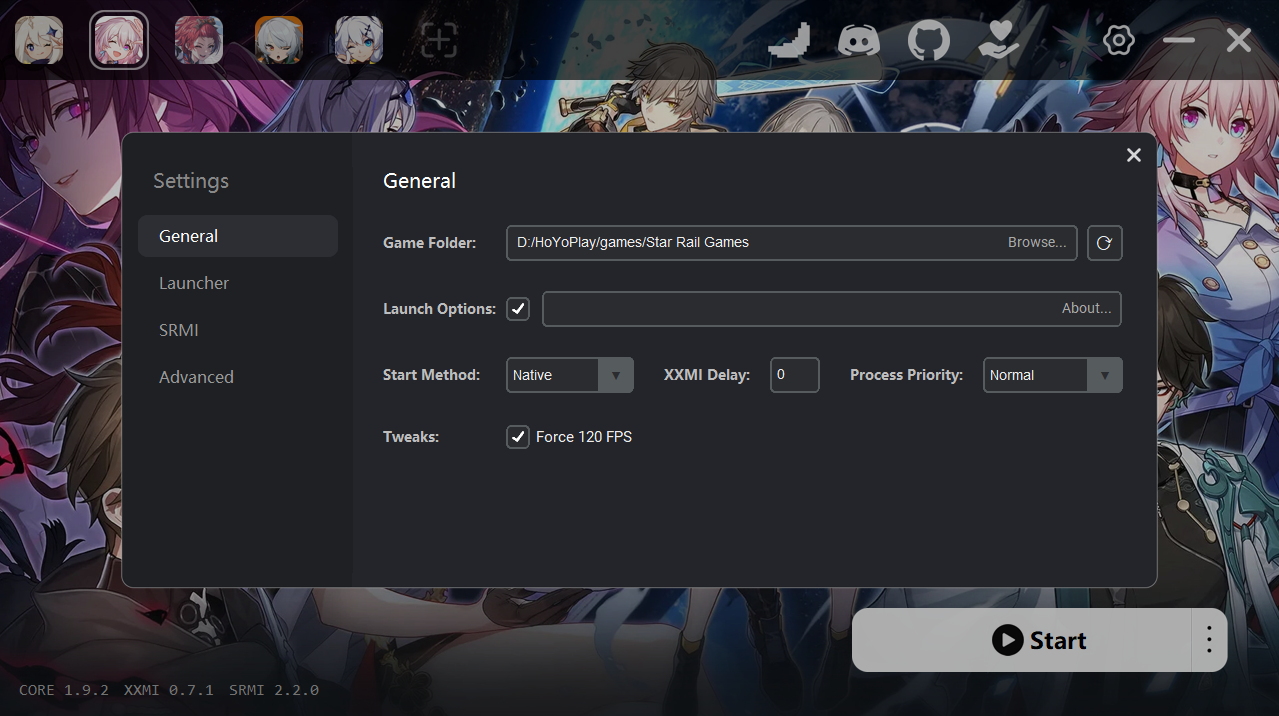Select the Zenless Zone Zero game icon
The image size is (1279, 716).
[x=279, y=40]
